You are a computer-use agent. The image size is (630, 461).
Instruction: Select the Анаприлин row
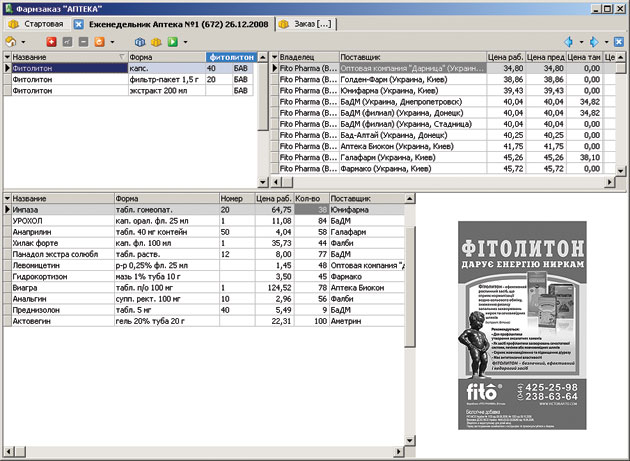click(204, 232)
